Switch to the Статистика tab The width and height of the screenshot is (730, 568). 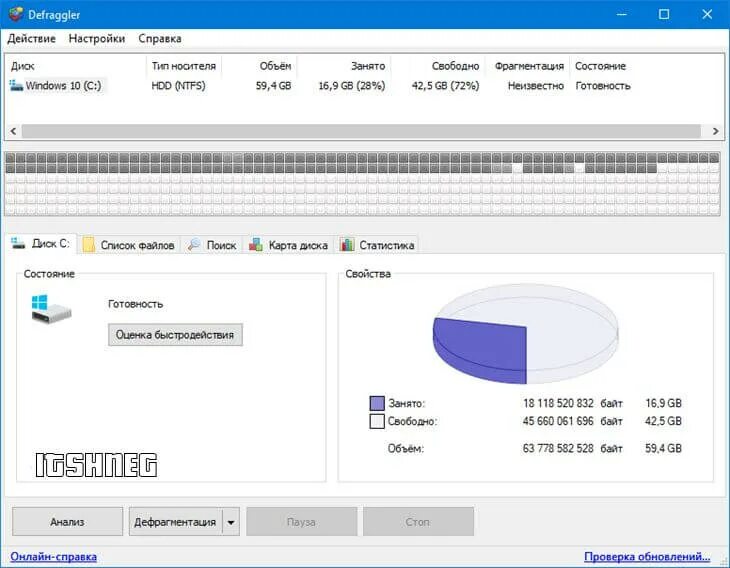click(377, 245)
